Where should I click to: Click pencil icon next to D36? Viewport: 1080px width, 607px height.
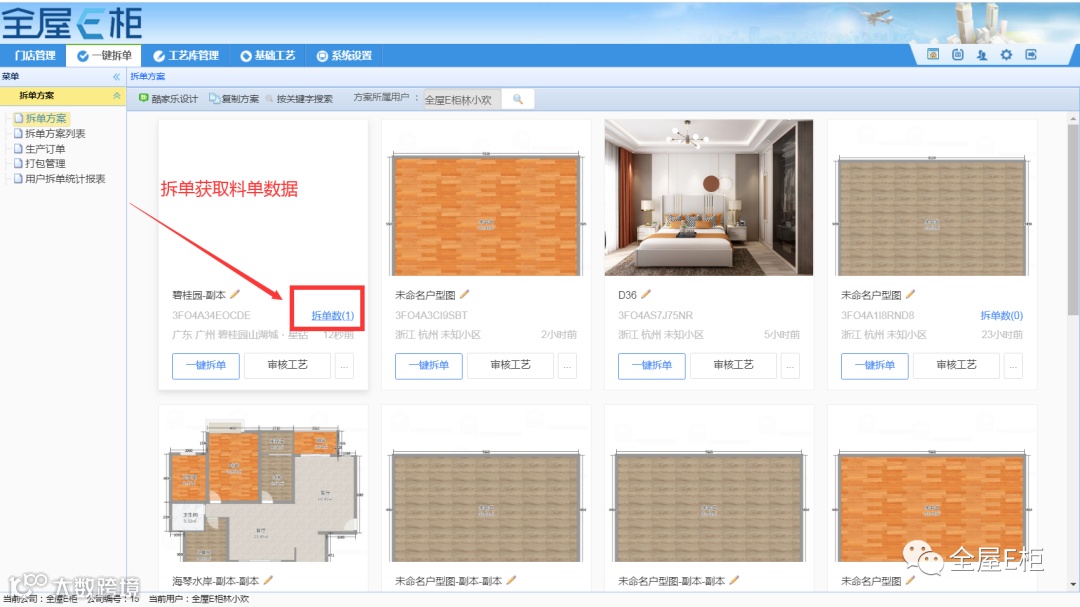point(645,294)
